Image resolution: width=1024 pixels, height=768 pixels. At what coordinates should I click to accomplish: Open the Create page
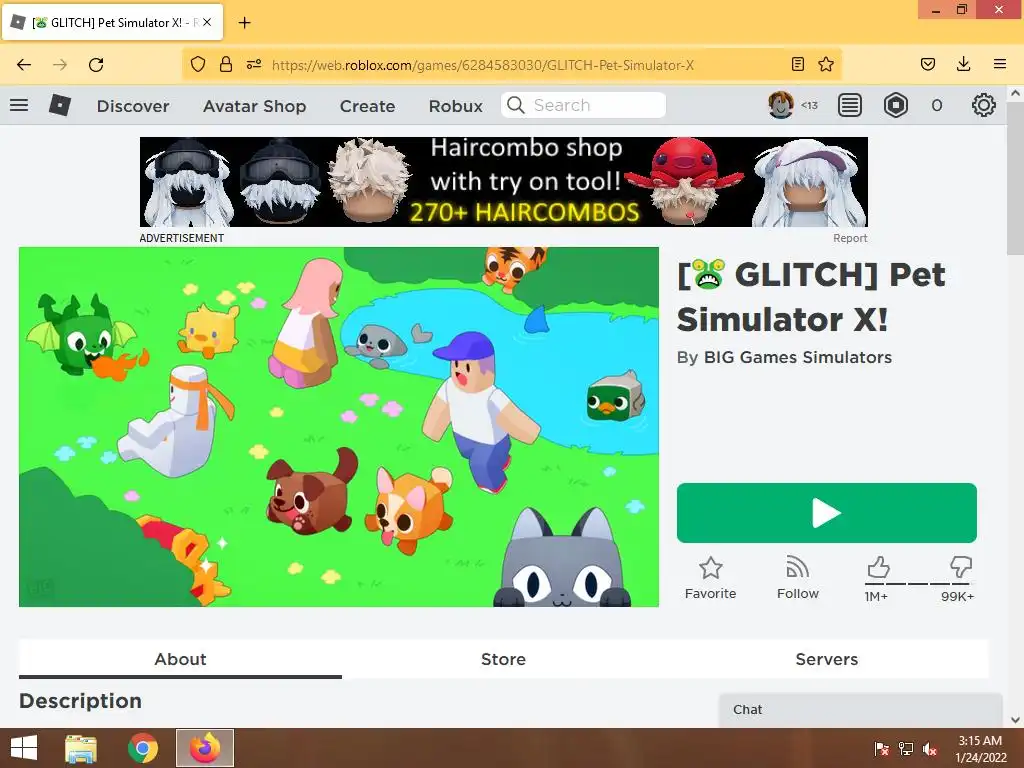pos(367,106)
